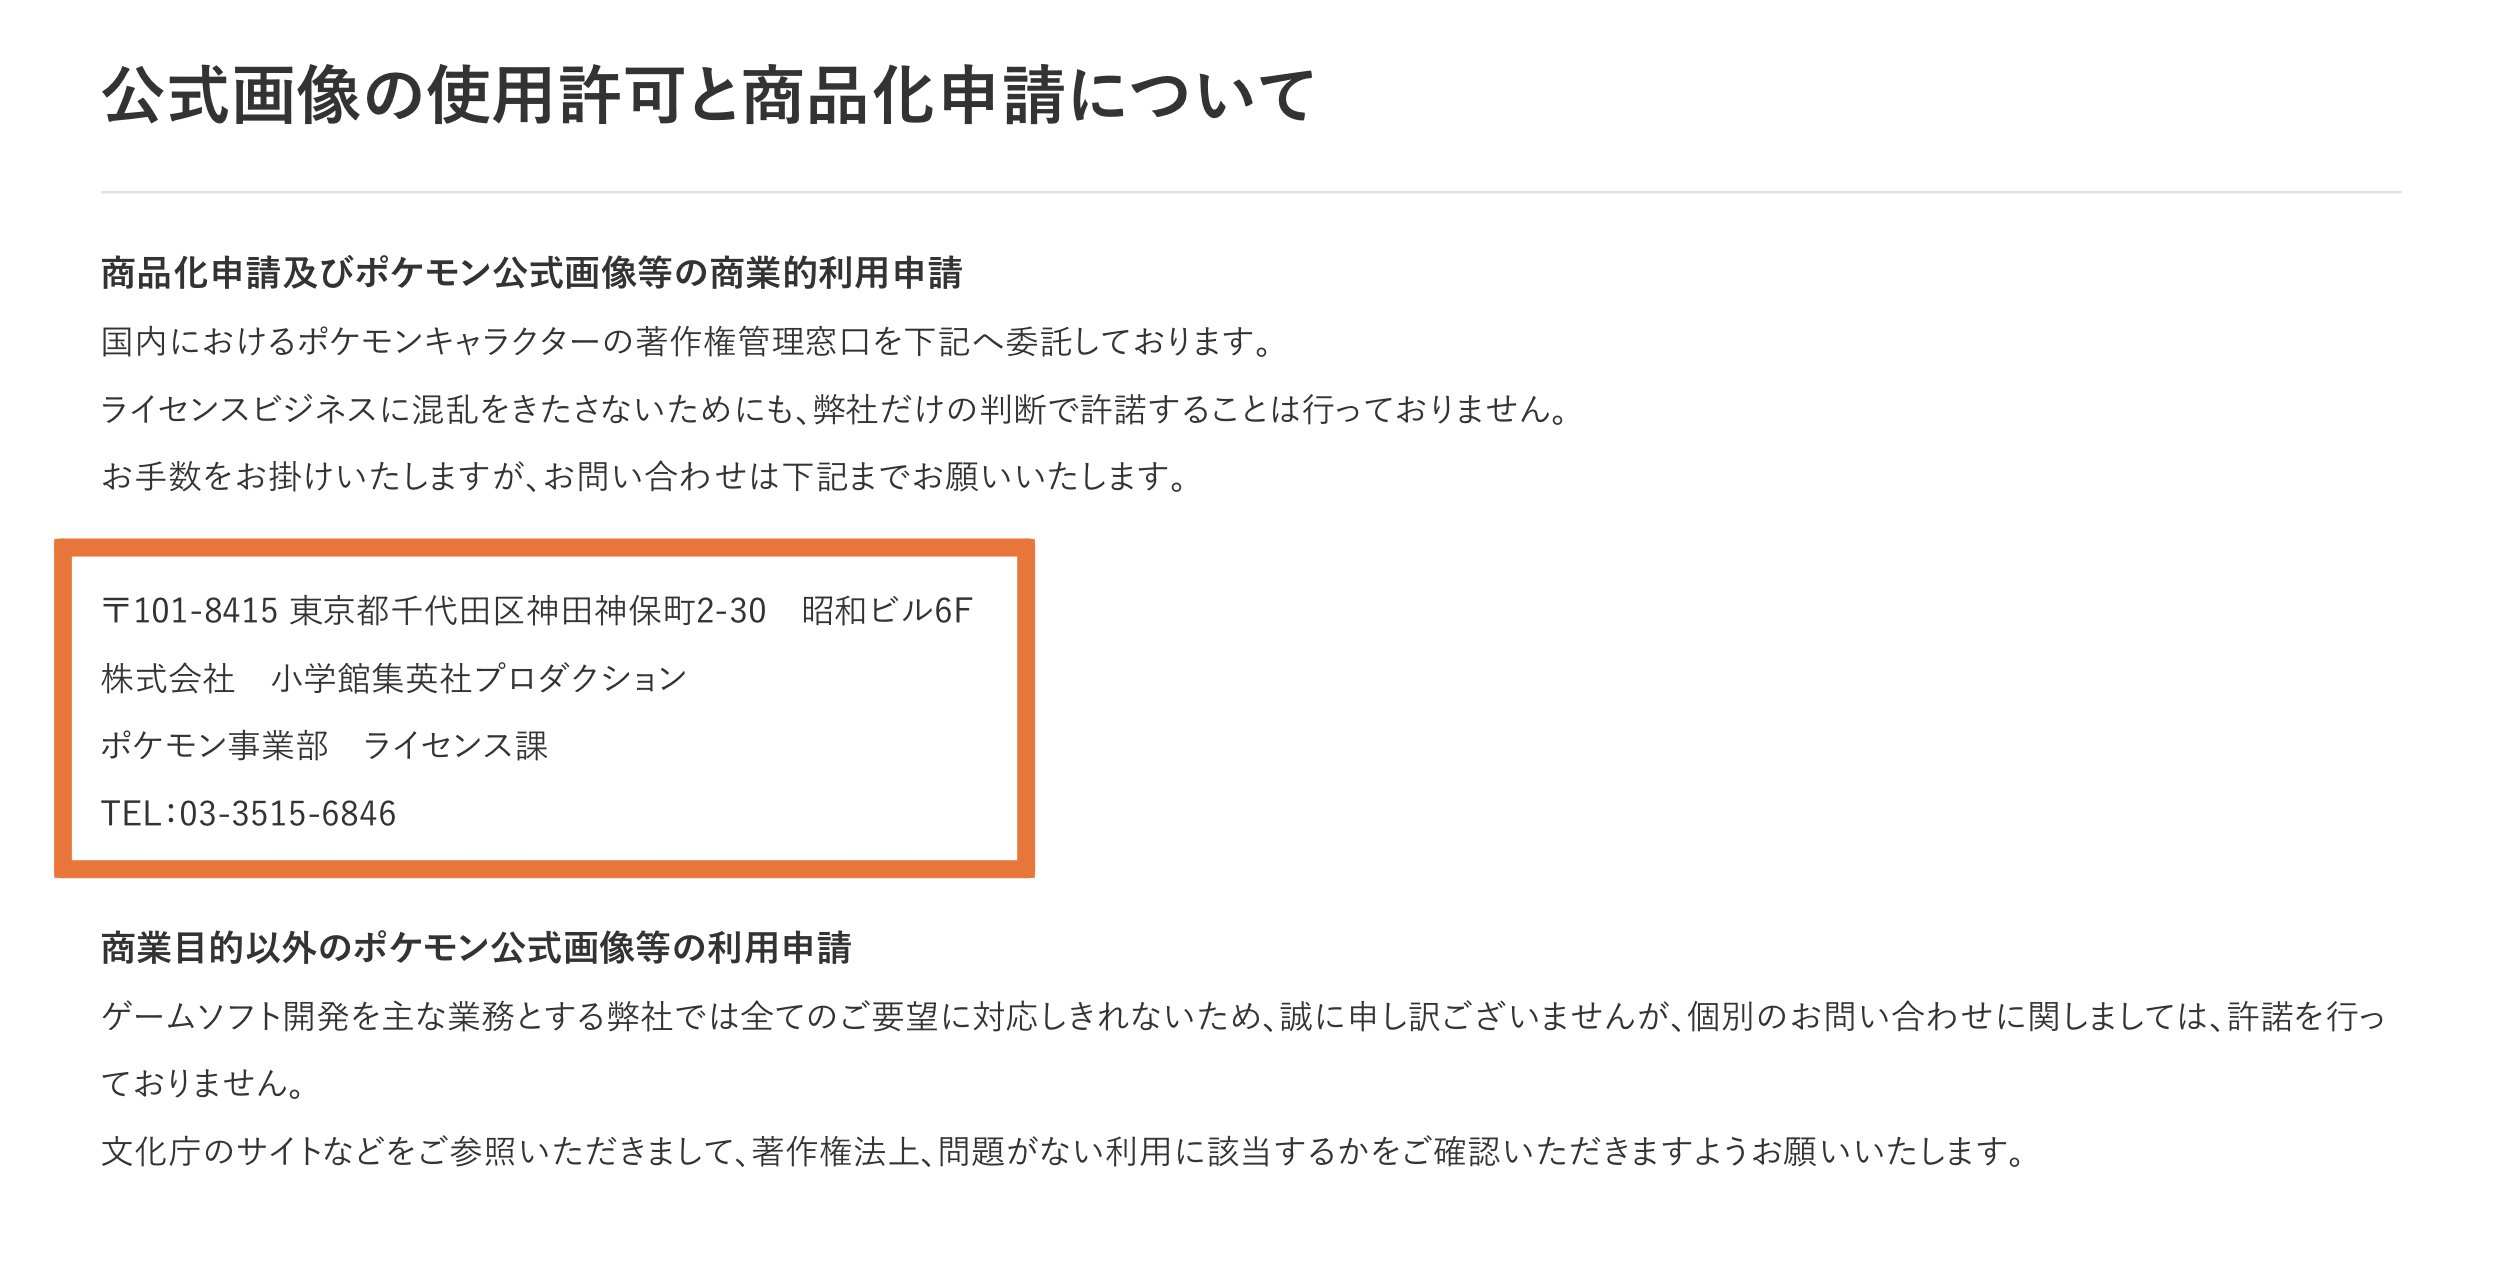Click the heading 商品化申請及びポケモン公式画像等の商業的利用申請
This screenshot has height=1261, width=2504.
[532, 273]
